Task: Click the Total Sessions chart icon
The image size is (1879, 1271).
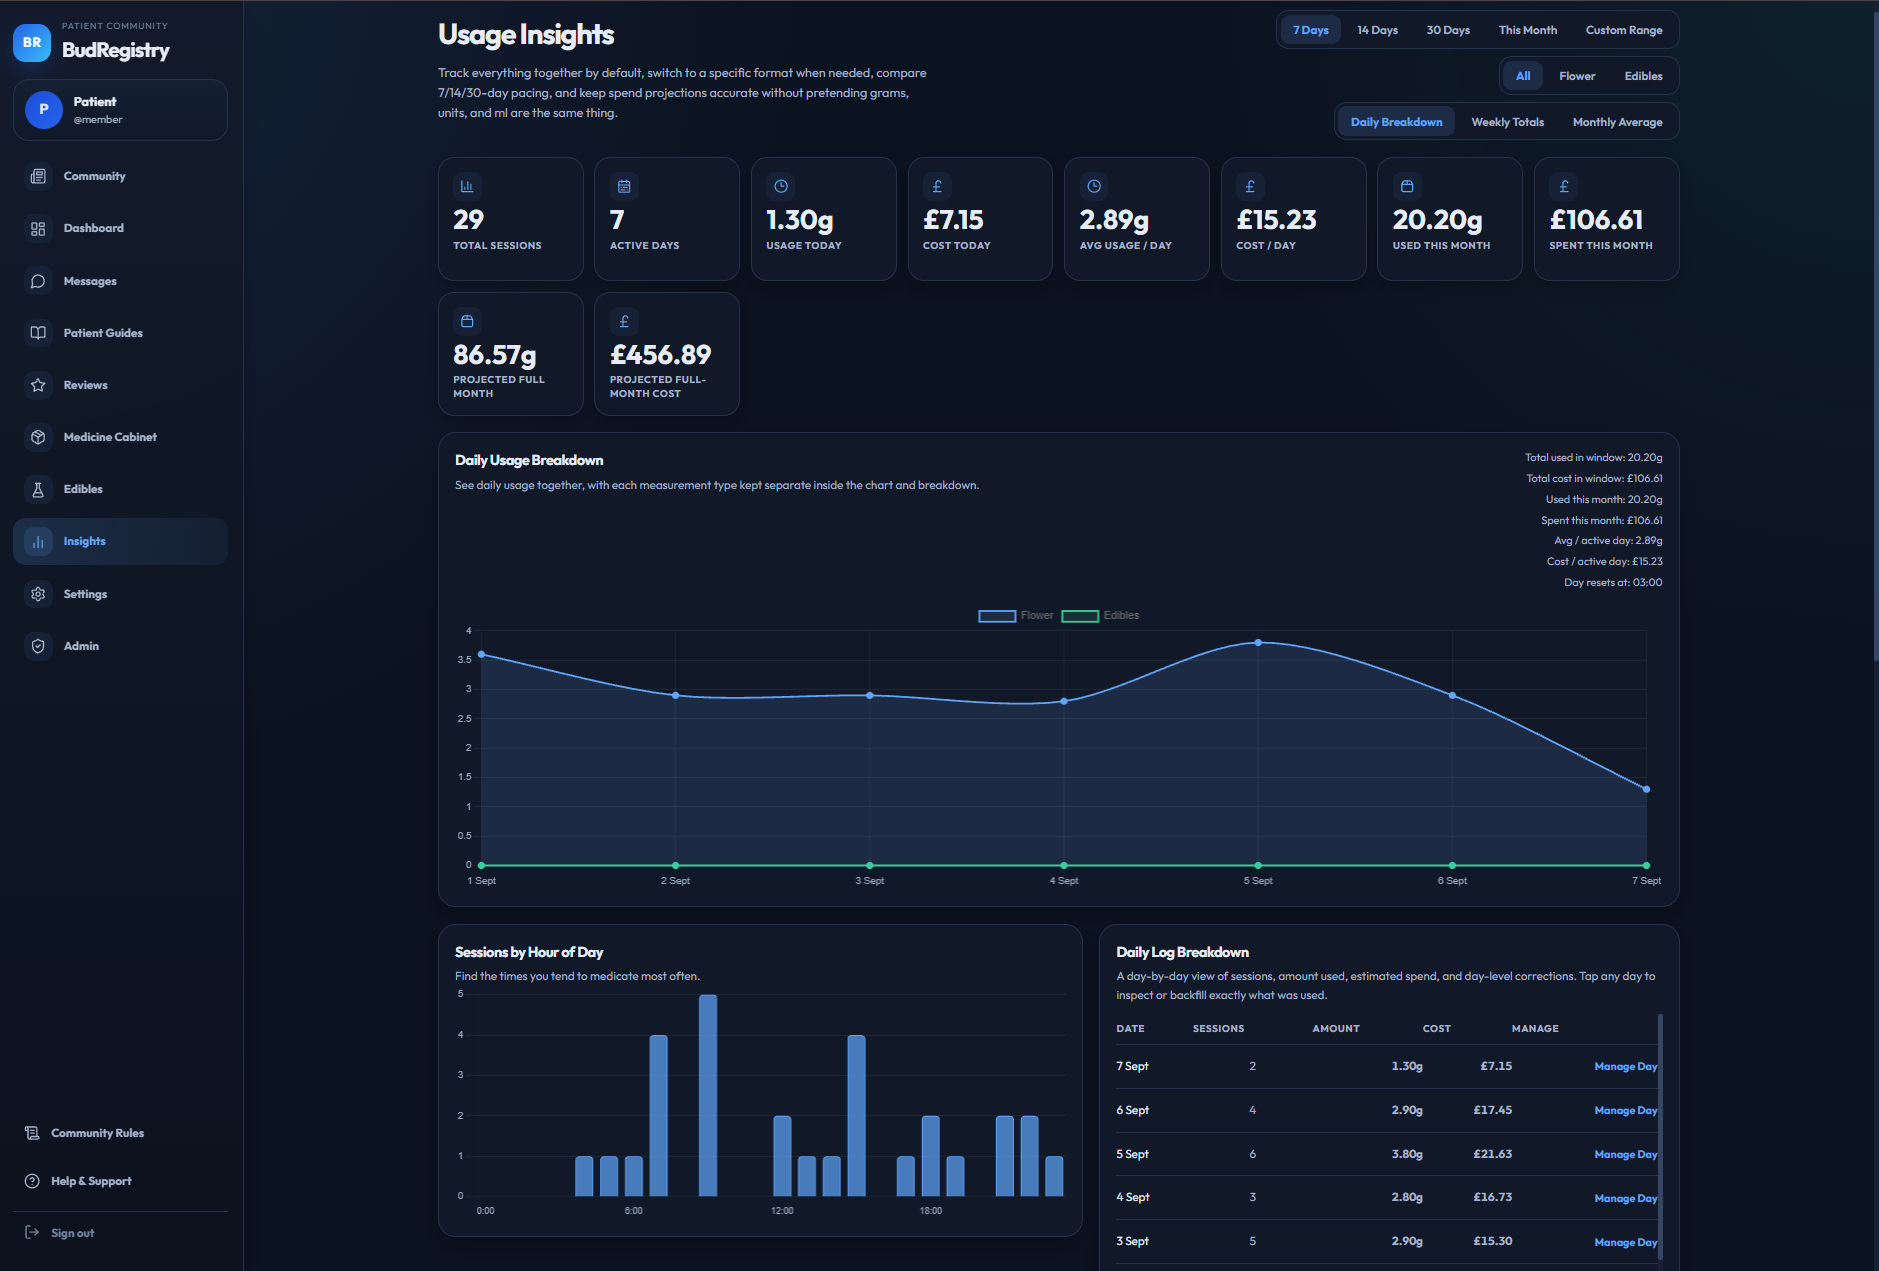Action: 467,186
